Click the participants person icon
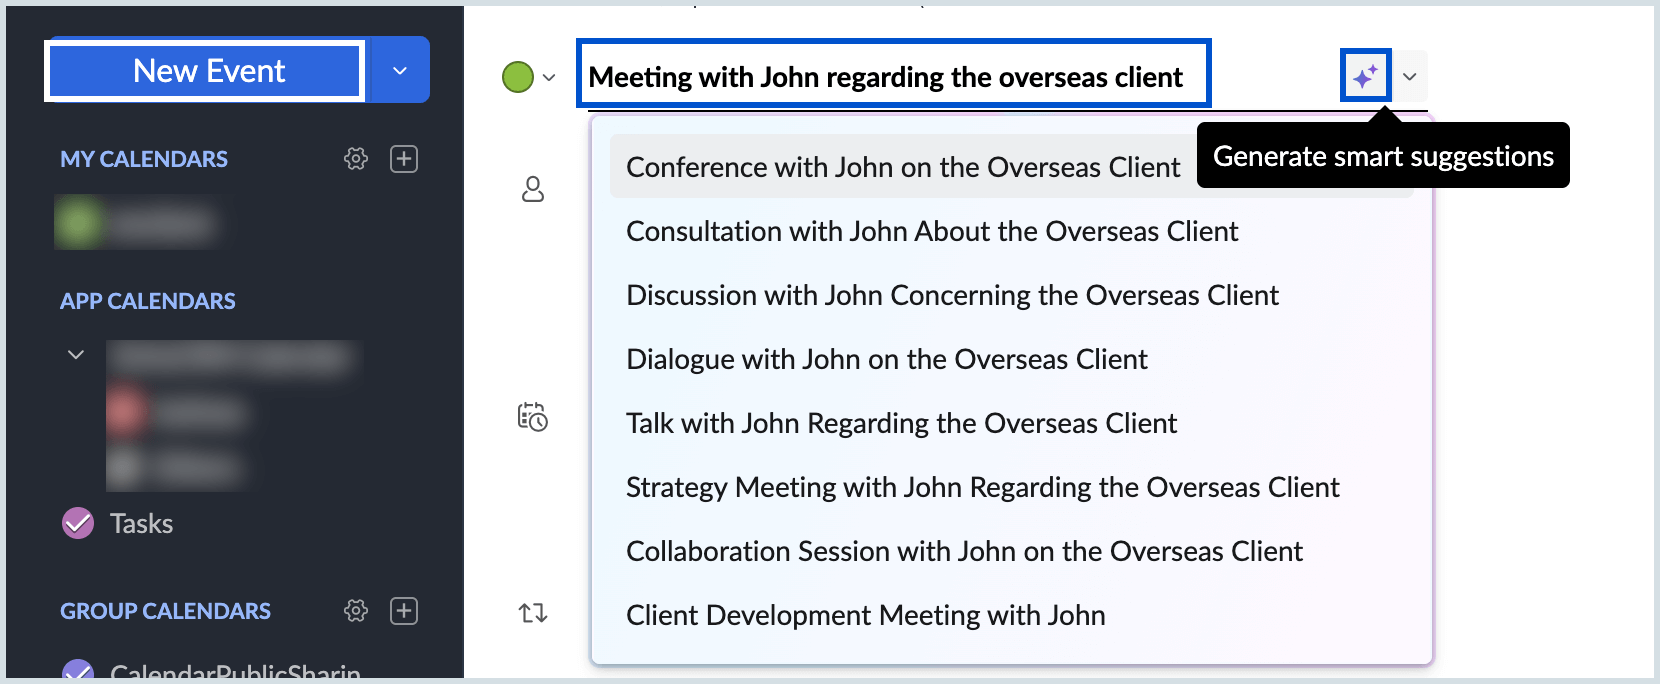Viewport: 1660px width, 684px height. coord(533,189)
